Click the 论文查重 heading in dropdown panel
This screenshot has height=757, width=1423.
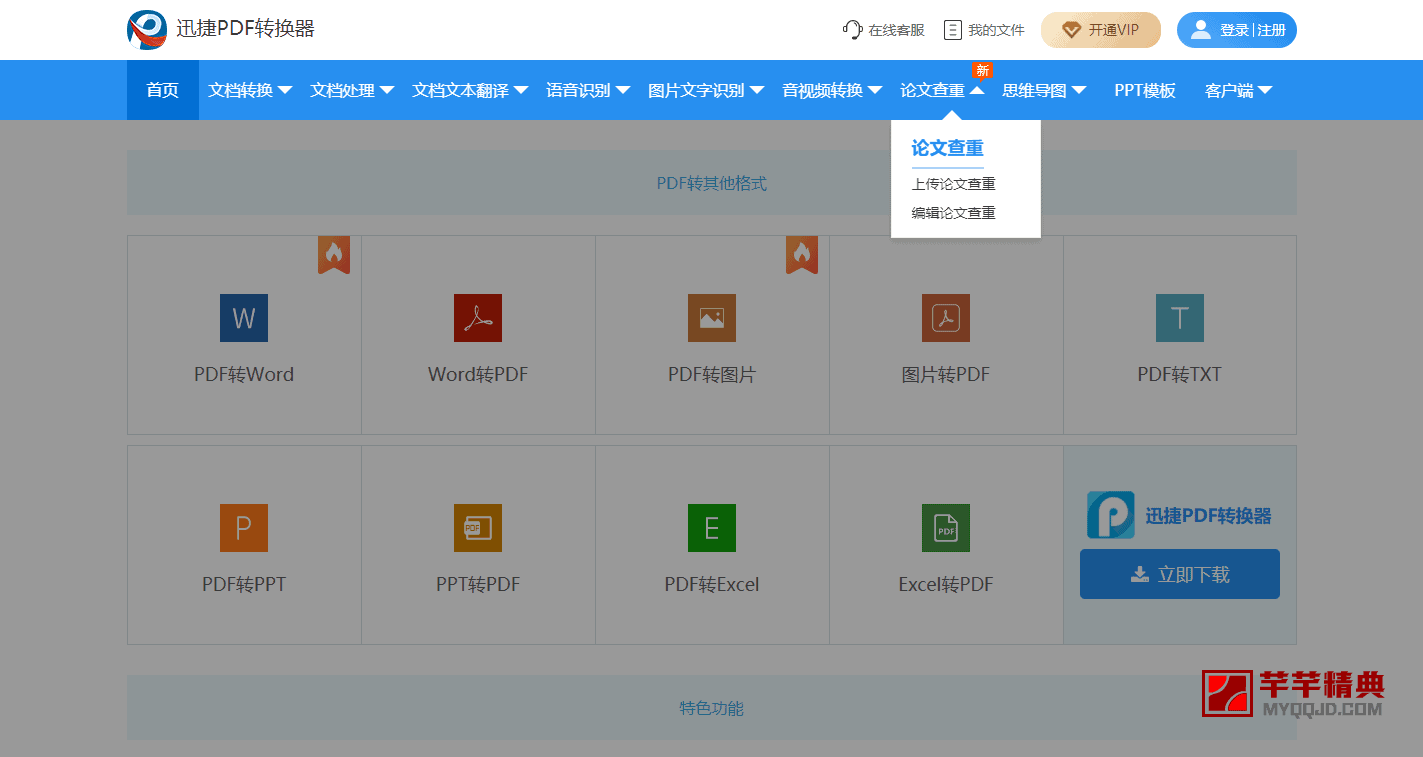pyautogui.click(x=947, y=148)
